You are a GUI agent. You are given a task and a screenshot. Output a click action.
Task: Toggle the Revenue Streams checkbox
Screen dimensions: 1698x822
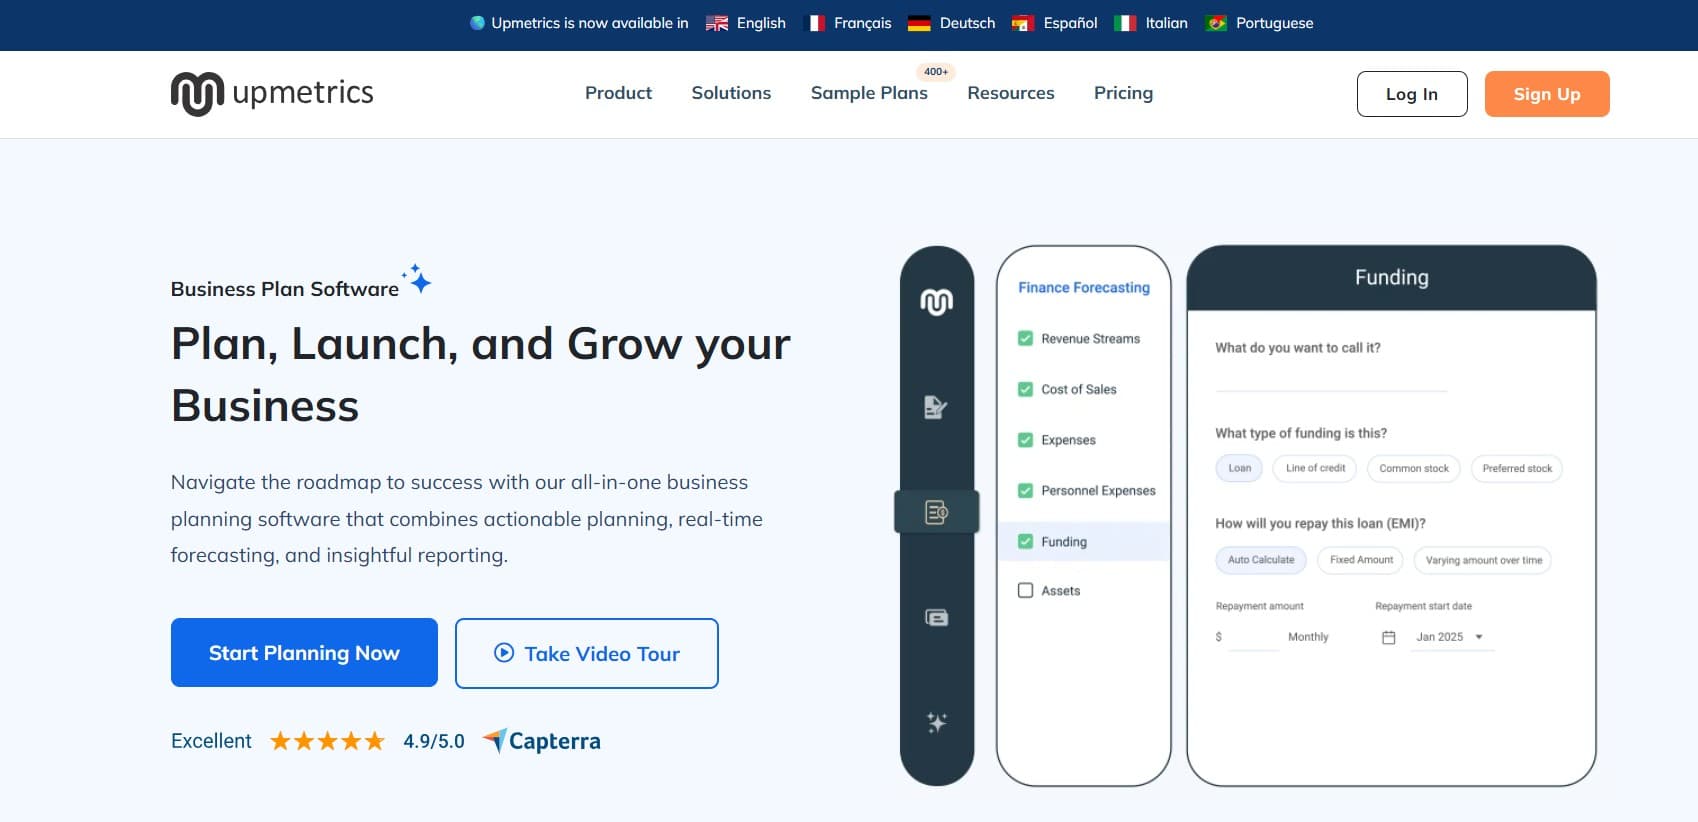[x=1025, y=338]
